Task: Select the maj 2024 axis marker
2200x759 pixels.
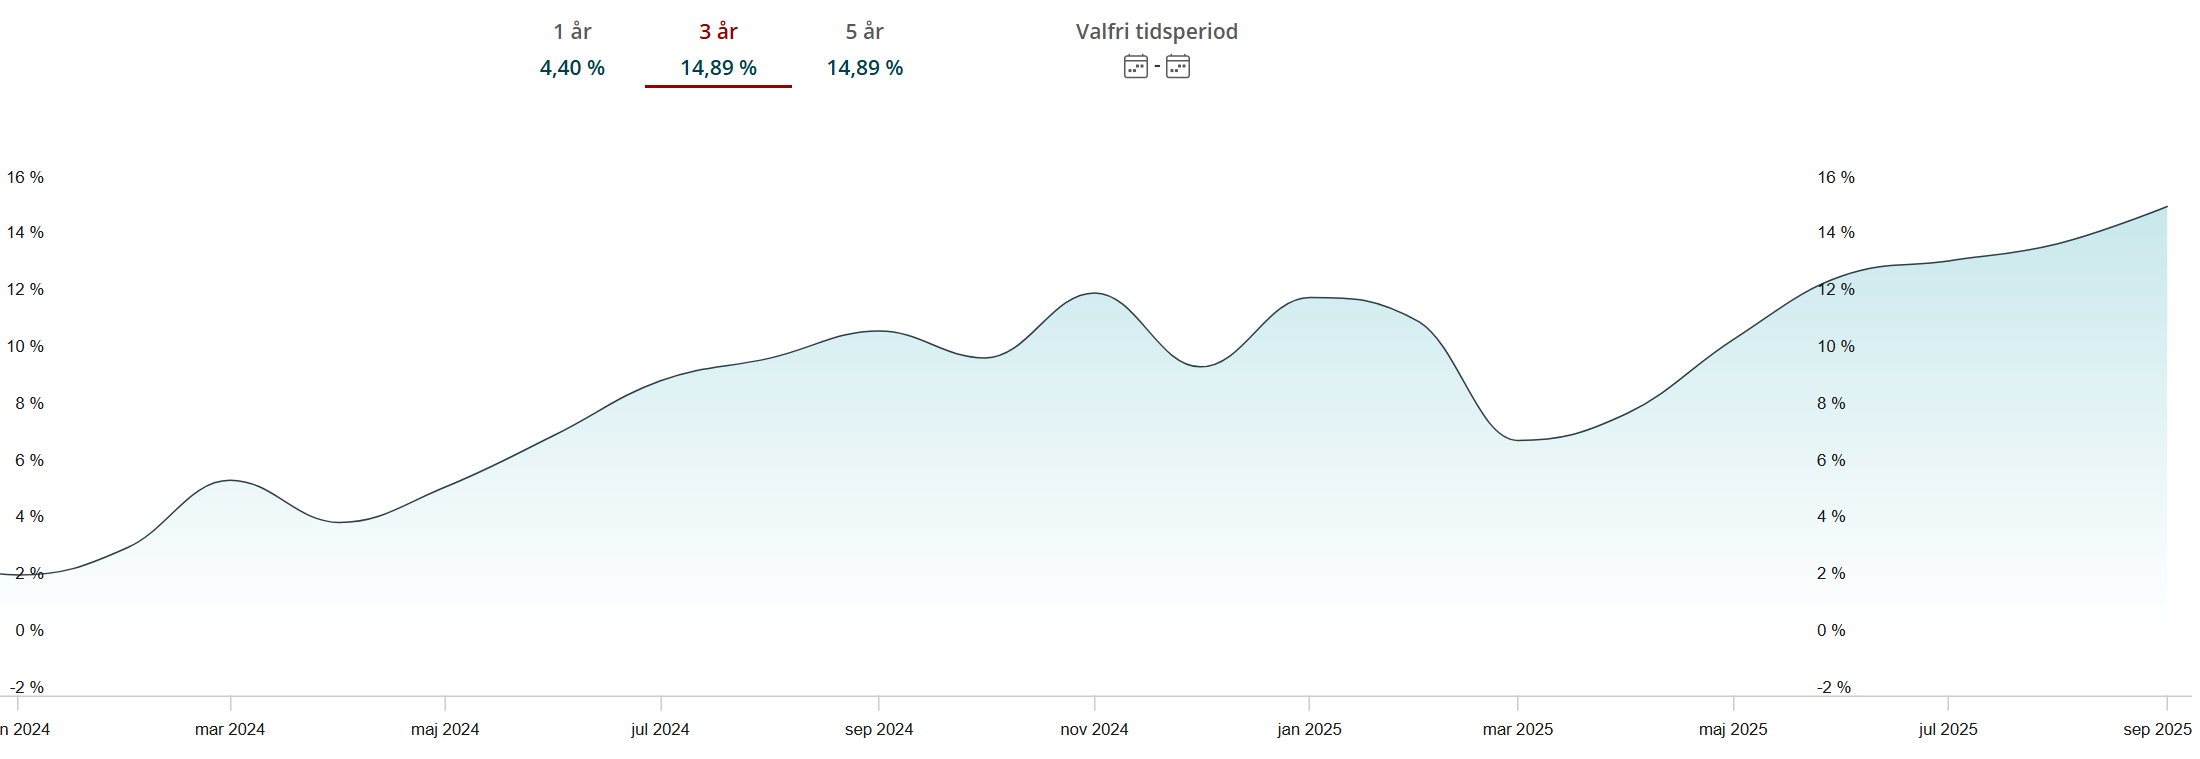Action: tap(445, 729)
